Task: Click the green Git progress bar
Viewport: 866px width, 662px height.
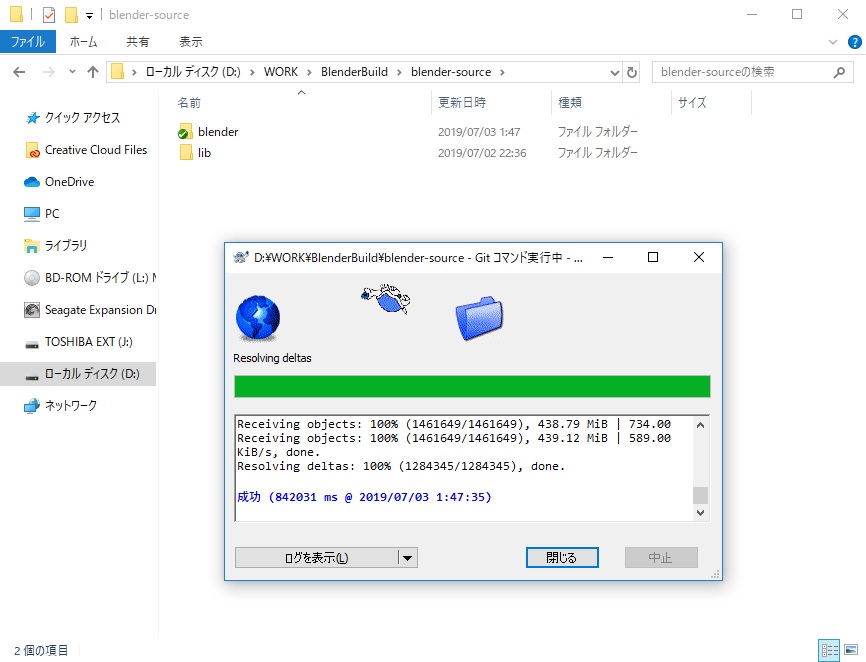Action: 472,386
